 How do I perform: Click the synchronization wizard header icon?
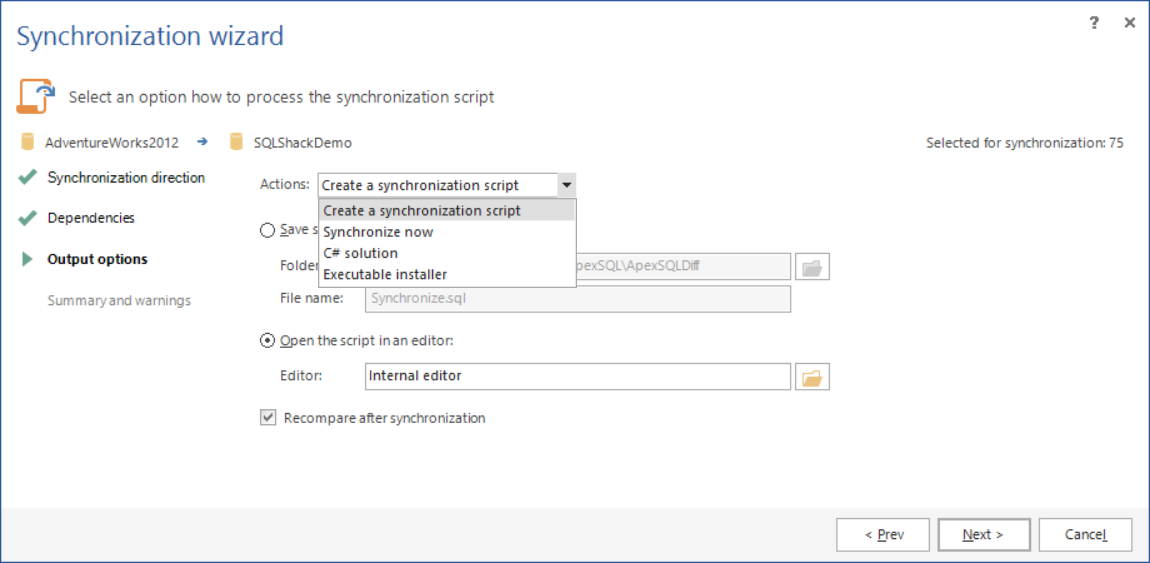coord(34,96)
